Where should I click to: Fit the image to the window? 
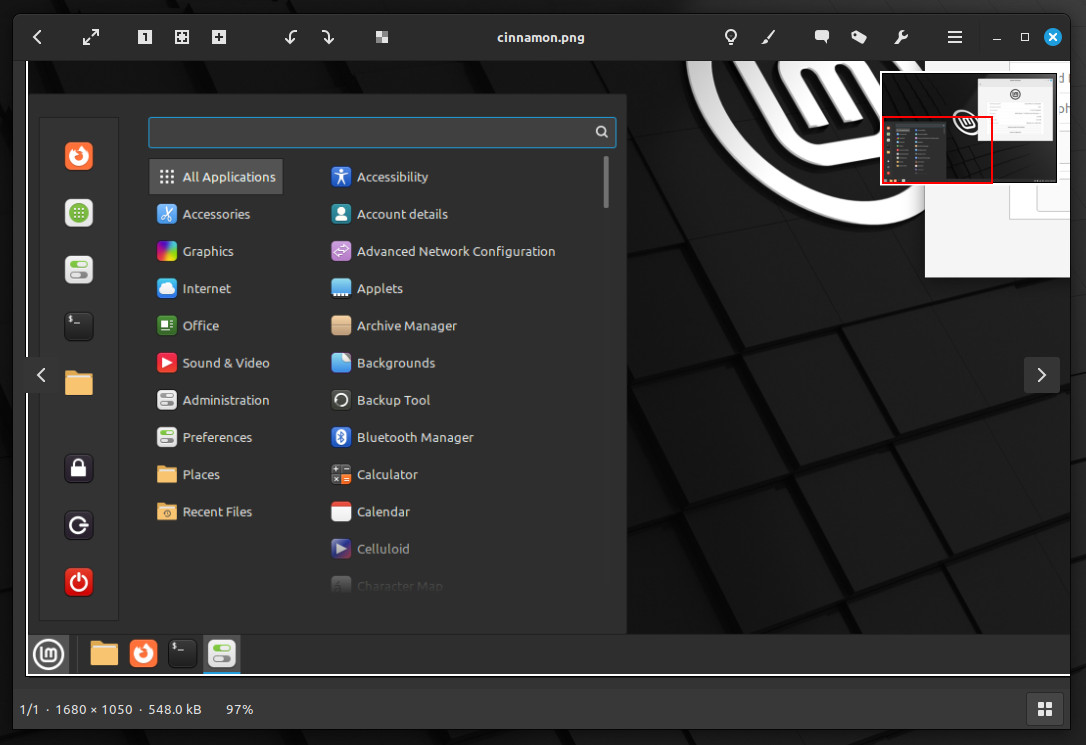181,37
